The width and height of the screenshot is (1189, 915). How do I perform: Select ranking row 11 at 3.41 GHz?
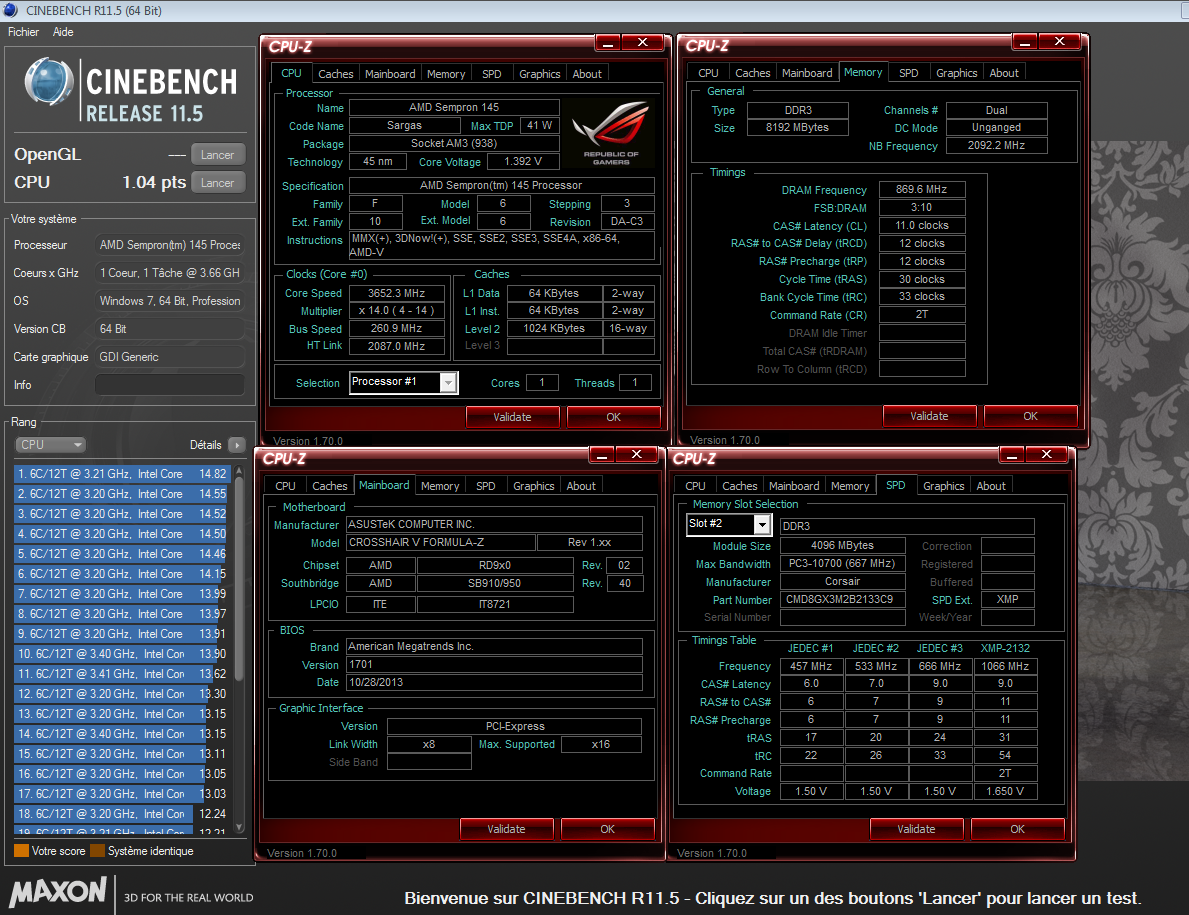coord(121,674)
